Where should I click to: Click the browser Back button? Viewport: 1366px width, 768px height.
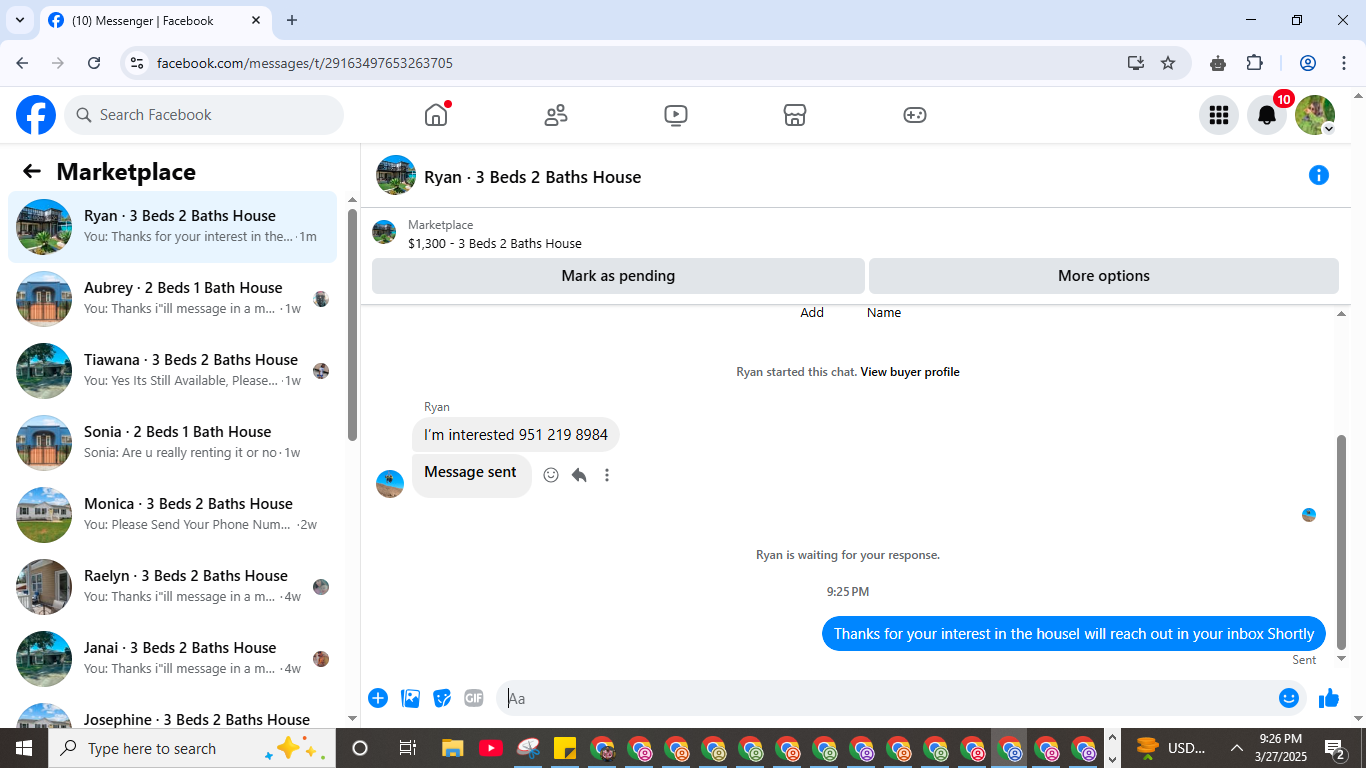(x=22, y=63)
